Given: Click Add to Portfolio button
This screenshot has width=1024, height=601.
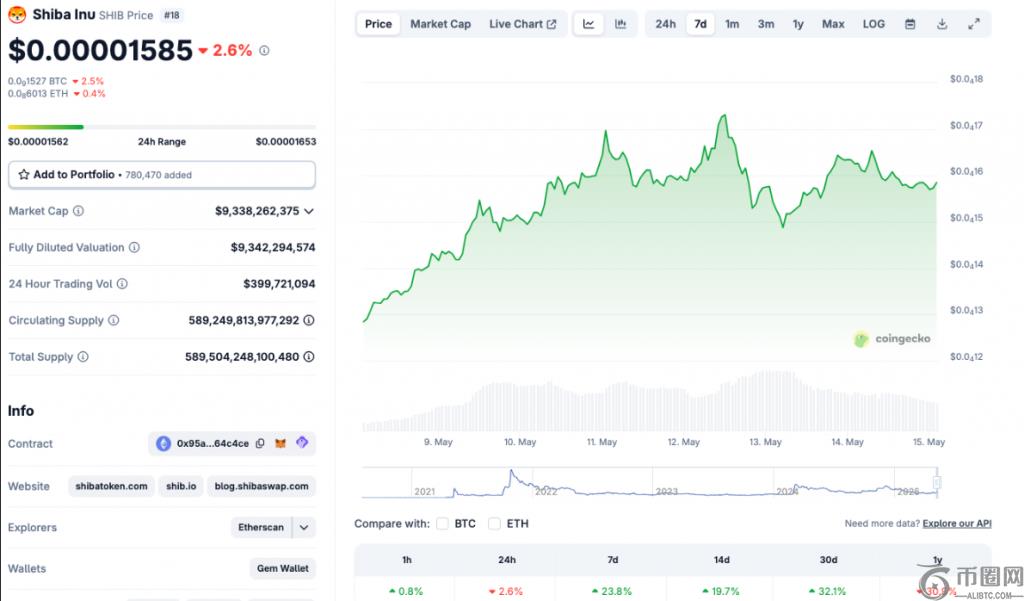Looking at the screenshot, I should point(162,174).
